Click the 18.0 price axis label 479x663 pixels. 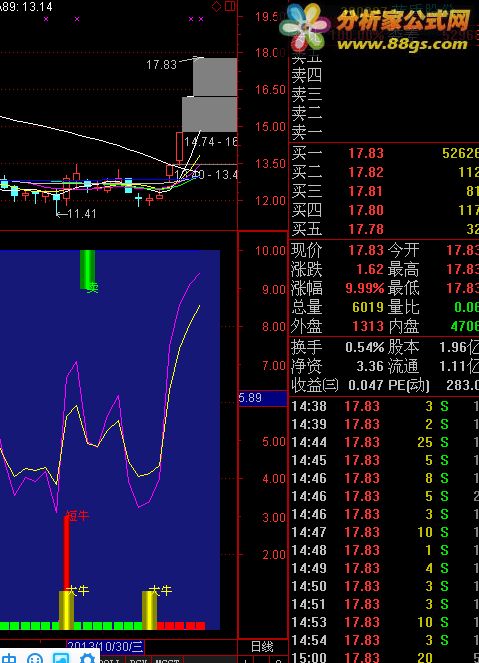click(270, 53)
